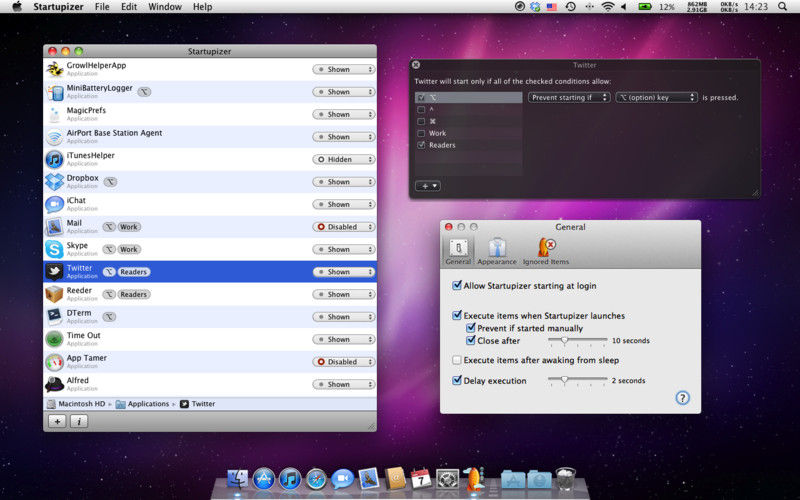Click the Alfred hat icon
Screen dimensions: 800x500
(x=55, y=384)
